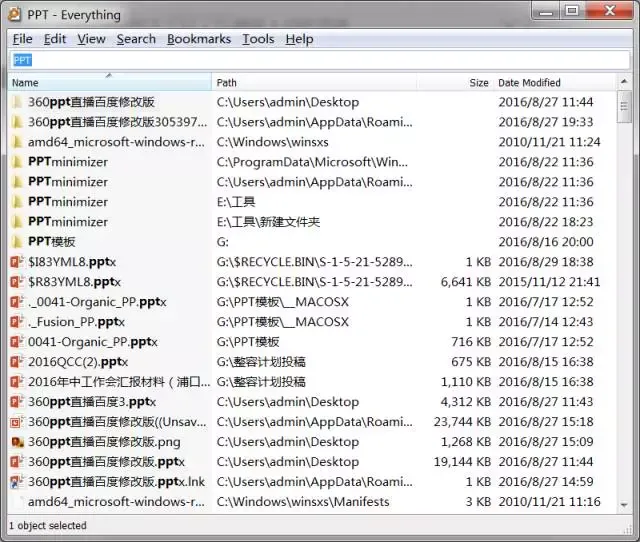Click path E:\工具\新建文件夹

268,222
